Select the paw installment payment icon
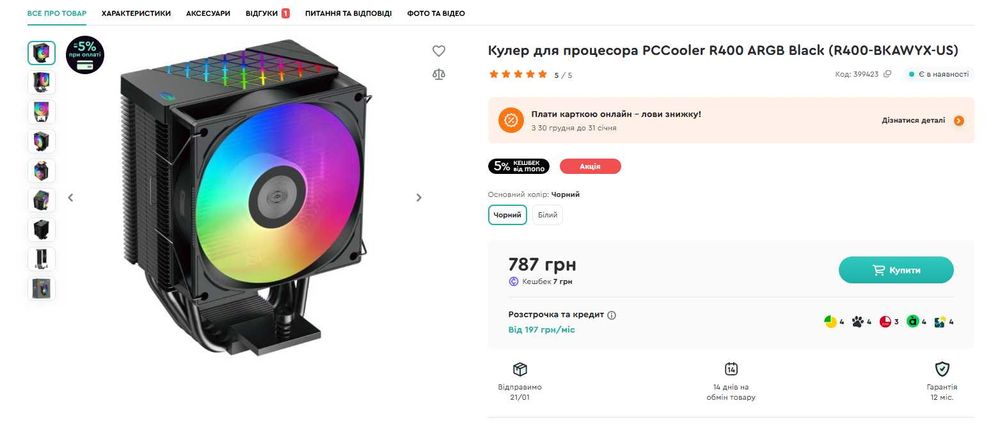Viewport: 1000px width, 424px height. (x=857, y=322)
